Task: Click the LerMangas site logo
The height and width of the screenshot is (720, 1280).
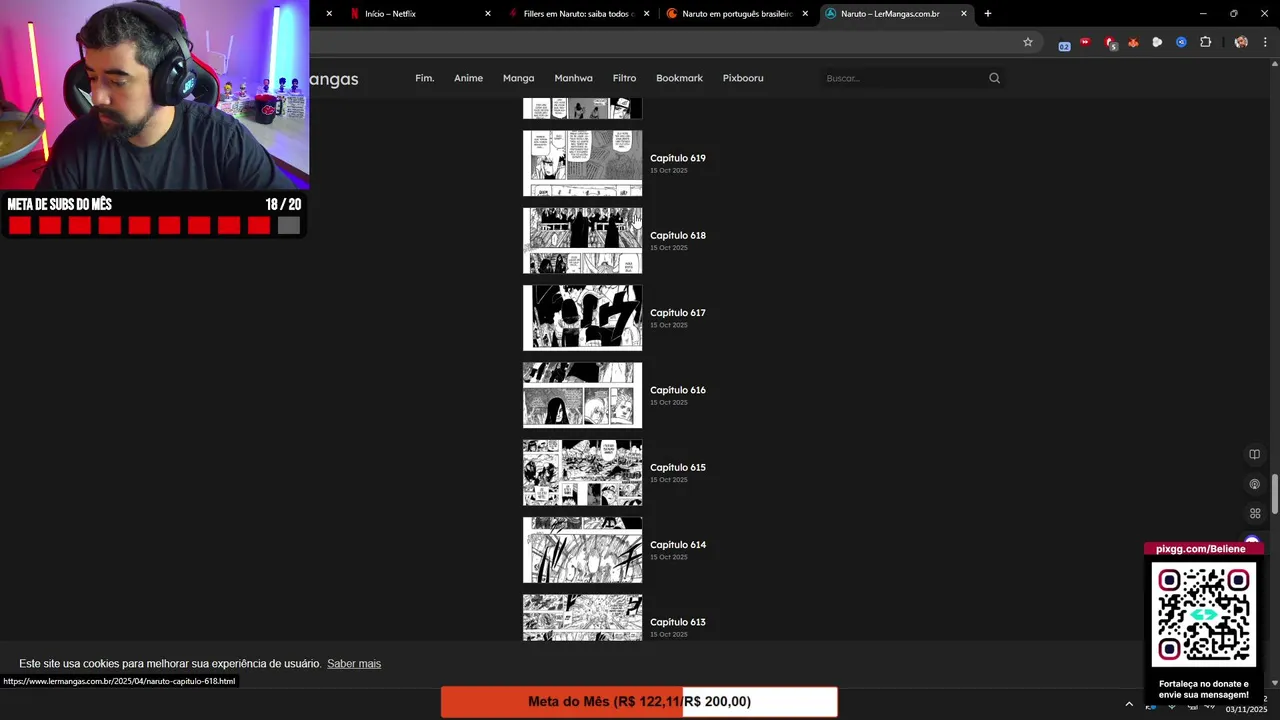Action: (x=333, y=79)
